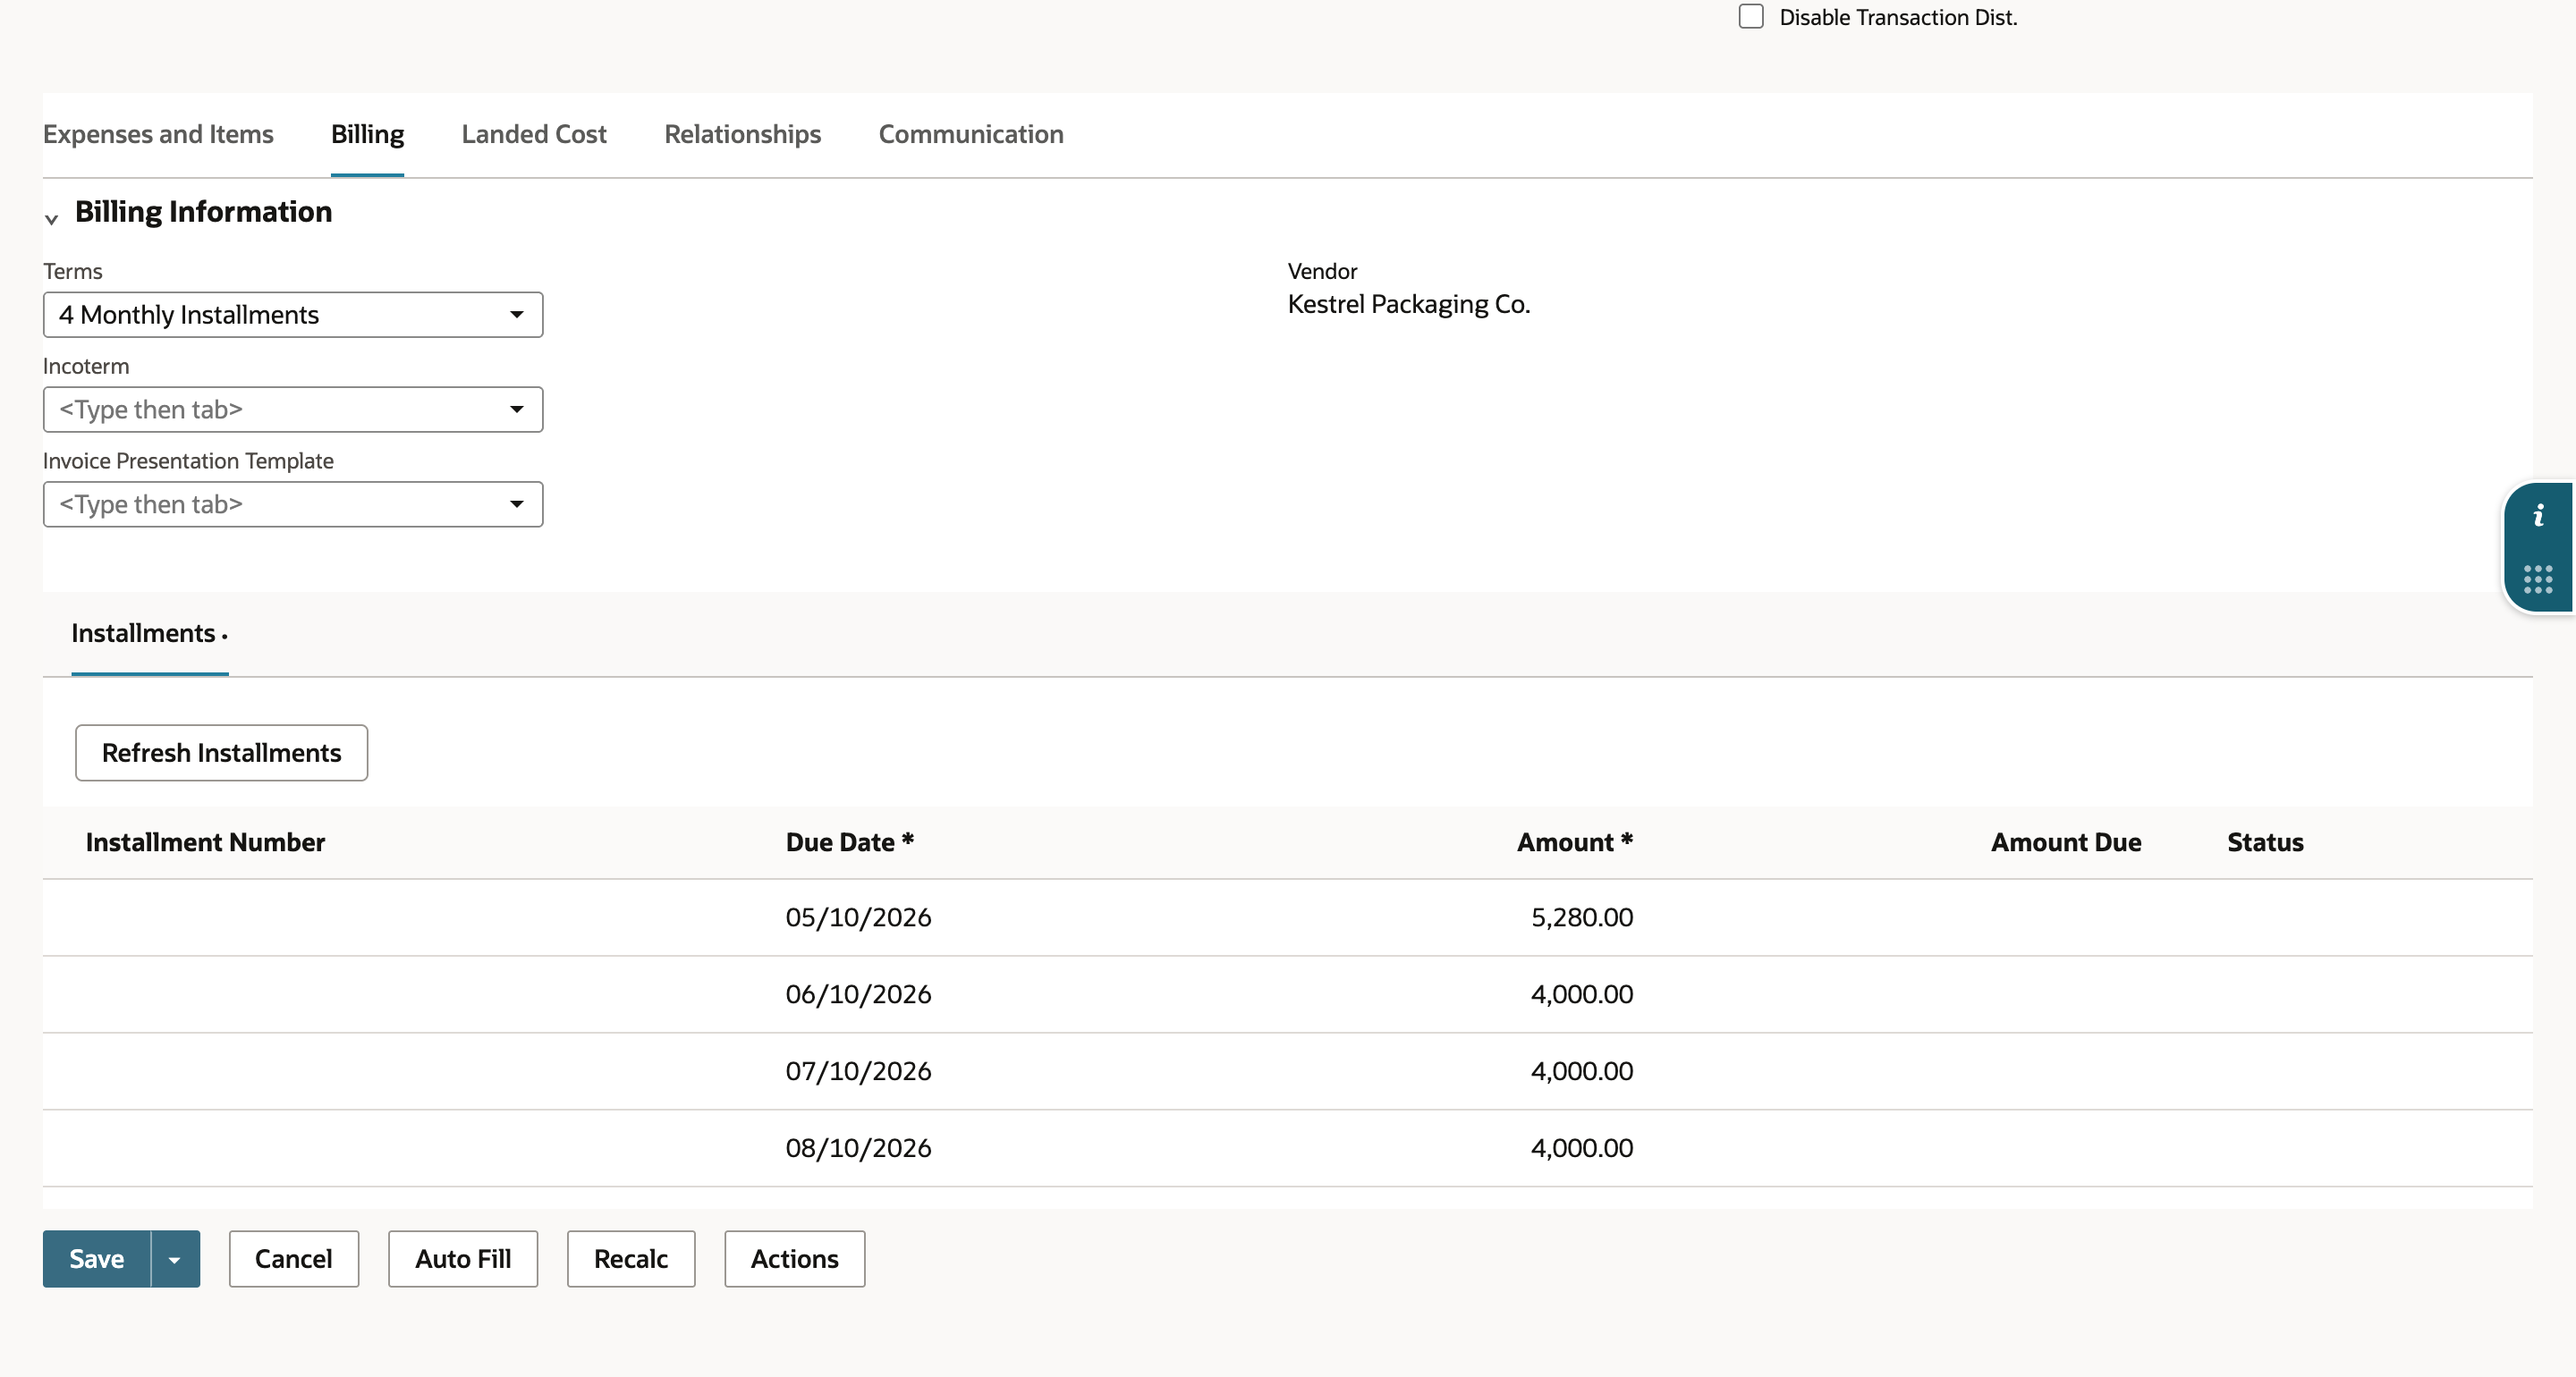Open the Communication tab
The height and width of the screenshot is (1377, 2576).
pyautogui.click(x=971, y=134)
